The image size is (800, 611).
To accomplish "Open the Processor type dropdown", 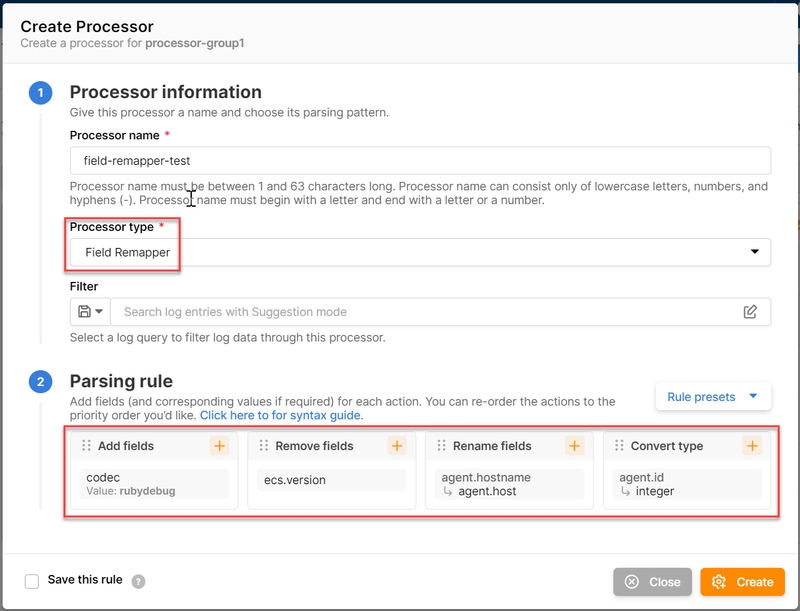I will tap(420, 252).
